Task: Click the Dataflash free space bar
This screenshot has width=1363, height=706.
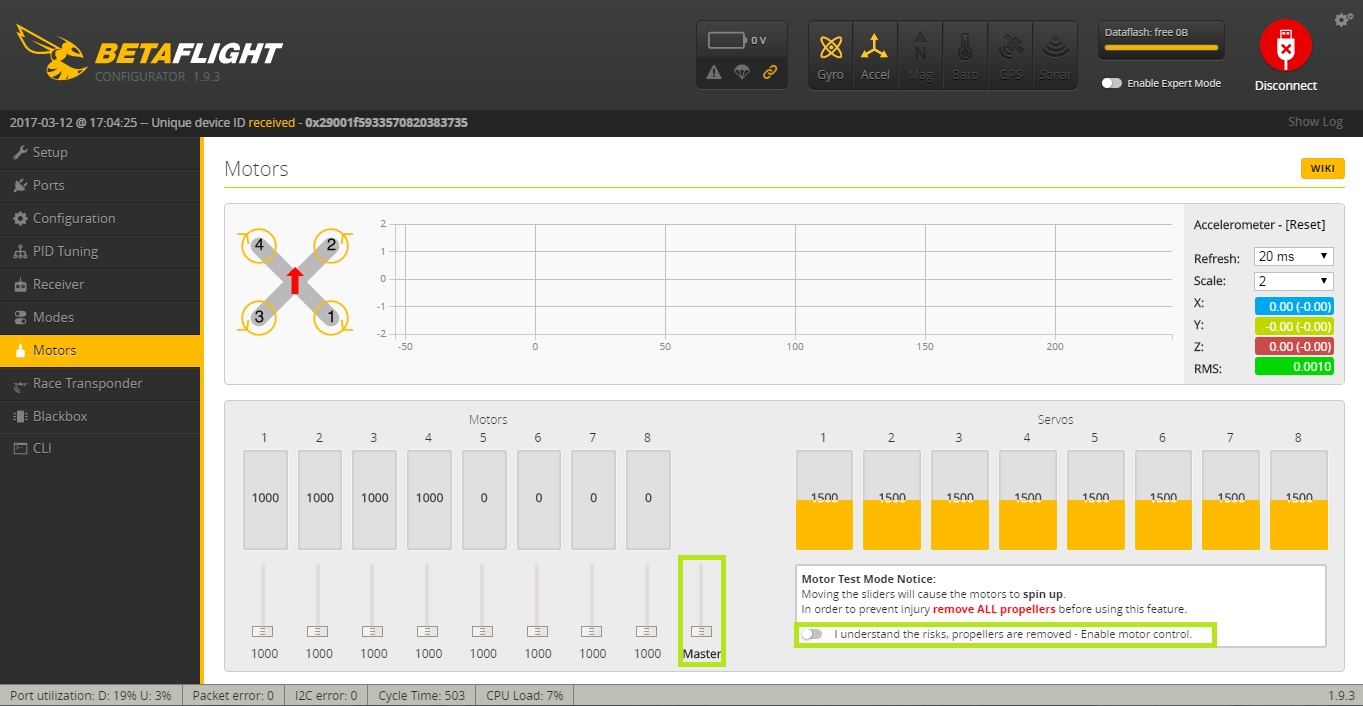Action: [1161, 47]
